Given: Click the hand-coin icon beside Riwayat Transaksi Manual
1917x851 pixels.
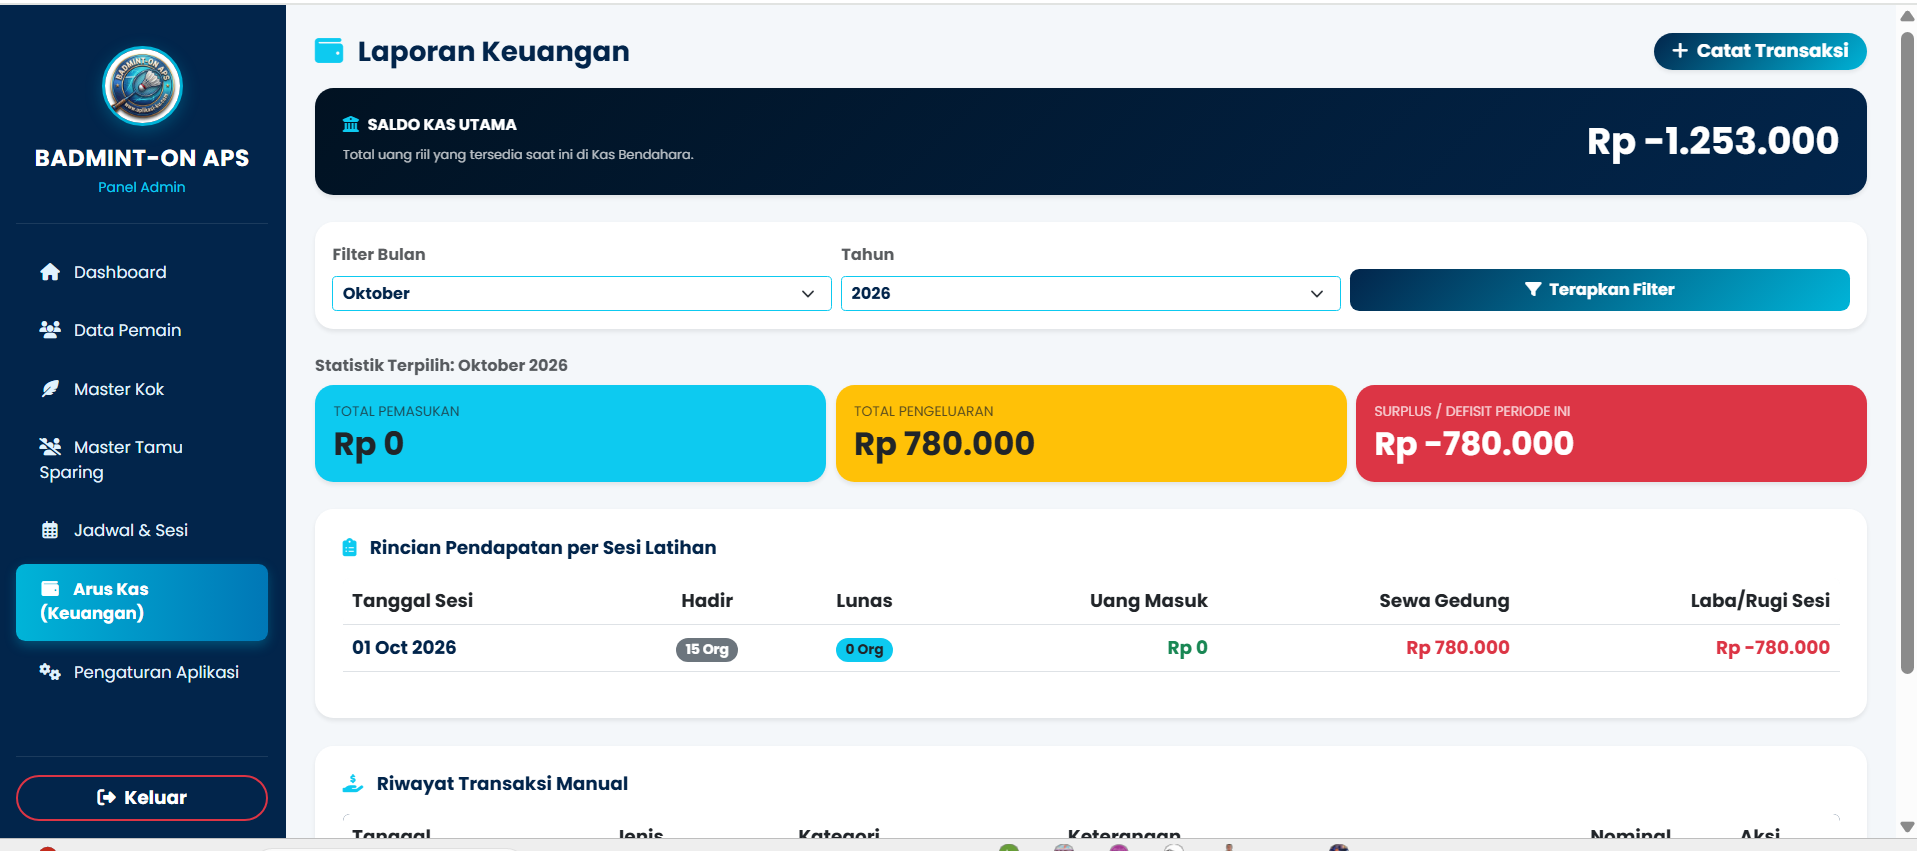Looking at the screenshot, I should 353,783.
